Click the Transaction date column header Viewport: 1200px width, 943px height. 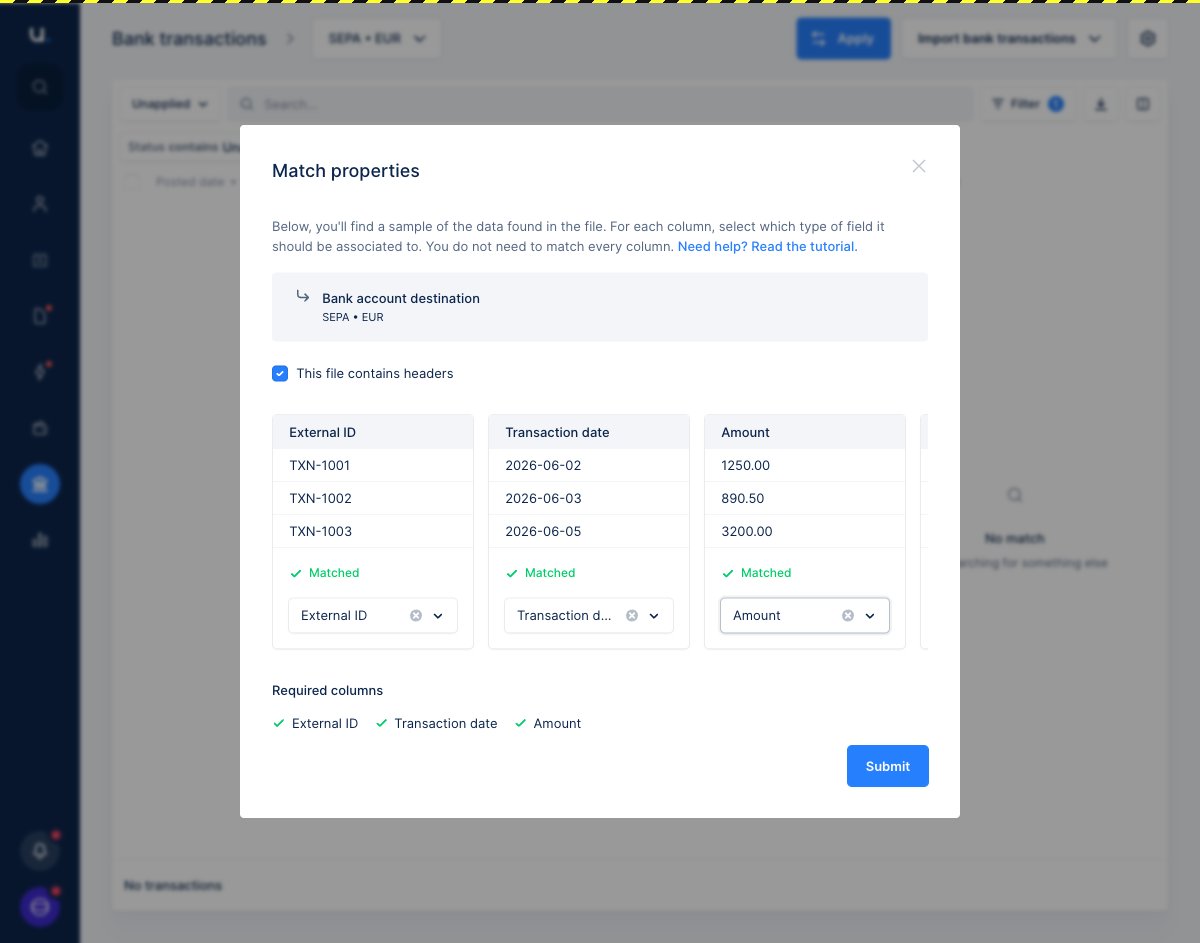click(x=589, y=432)
